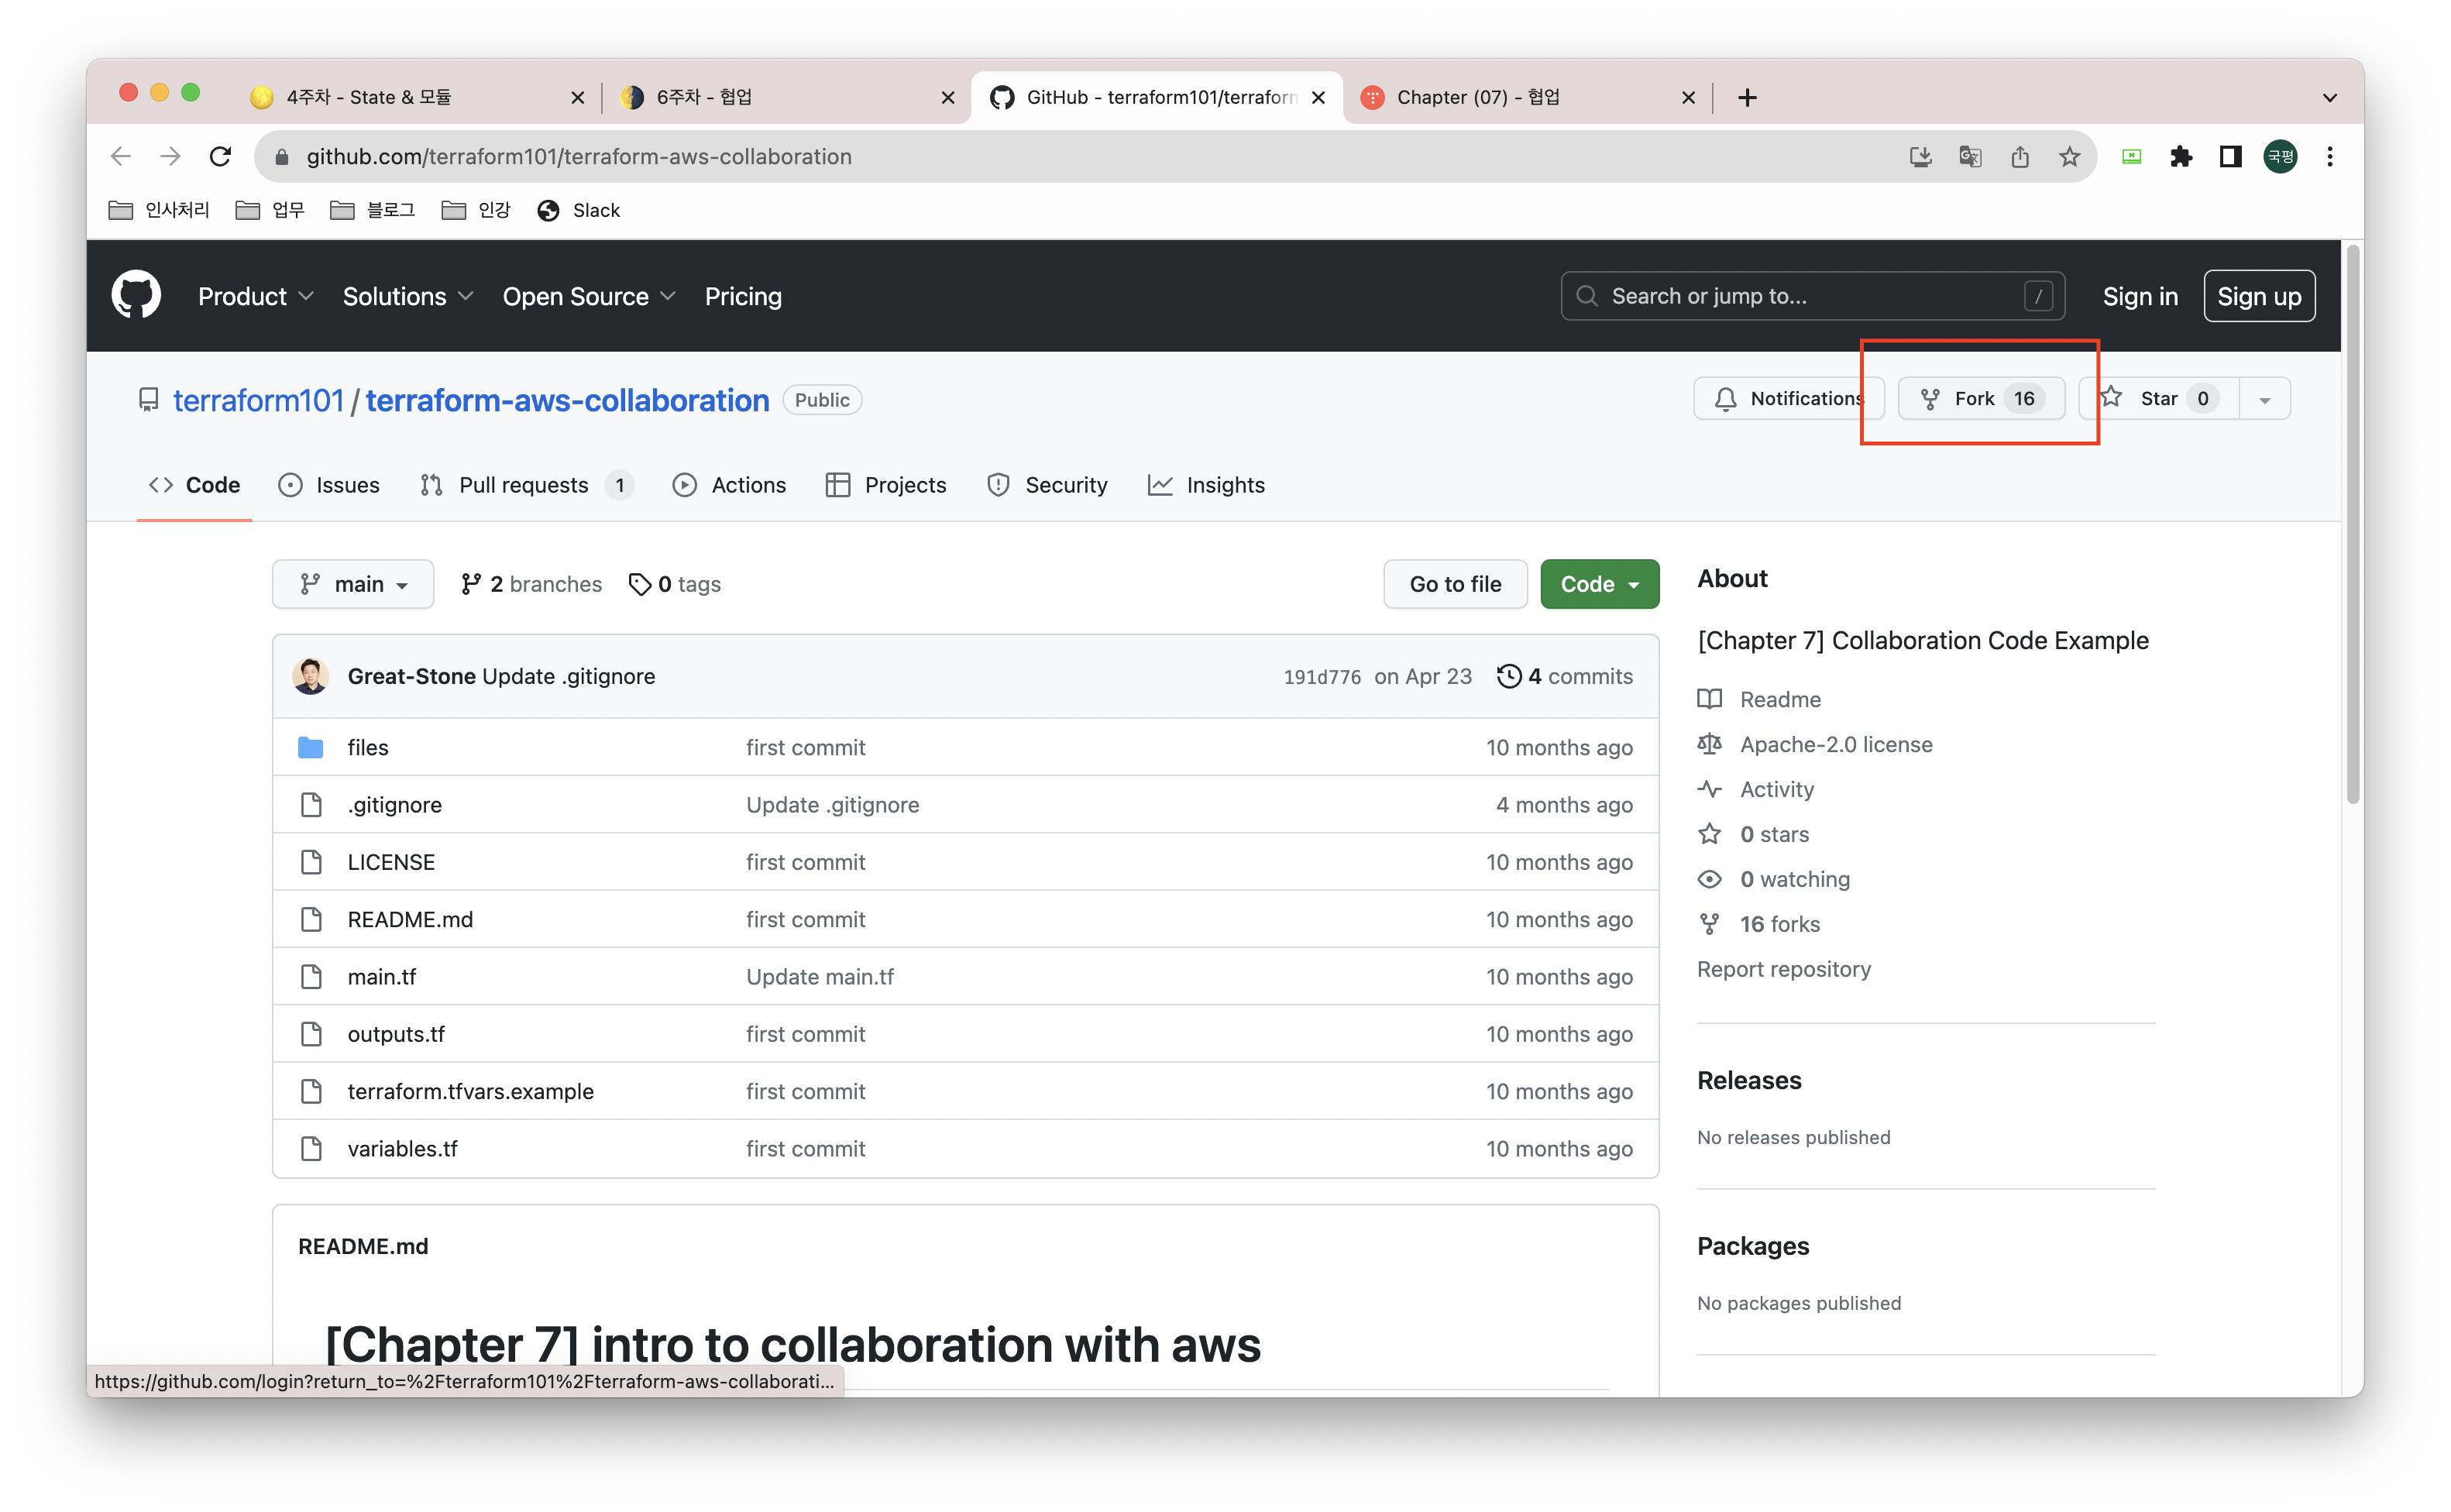Open Chrome extensions puzzle icon
2451x1512 pixels.
point(2181,157)
